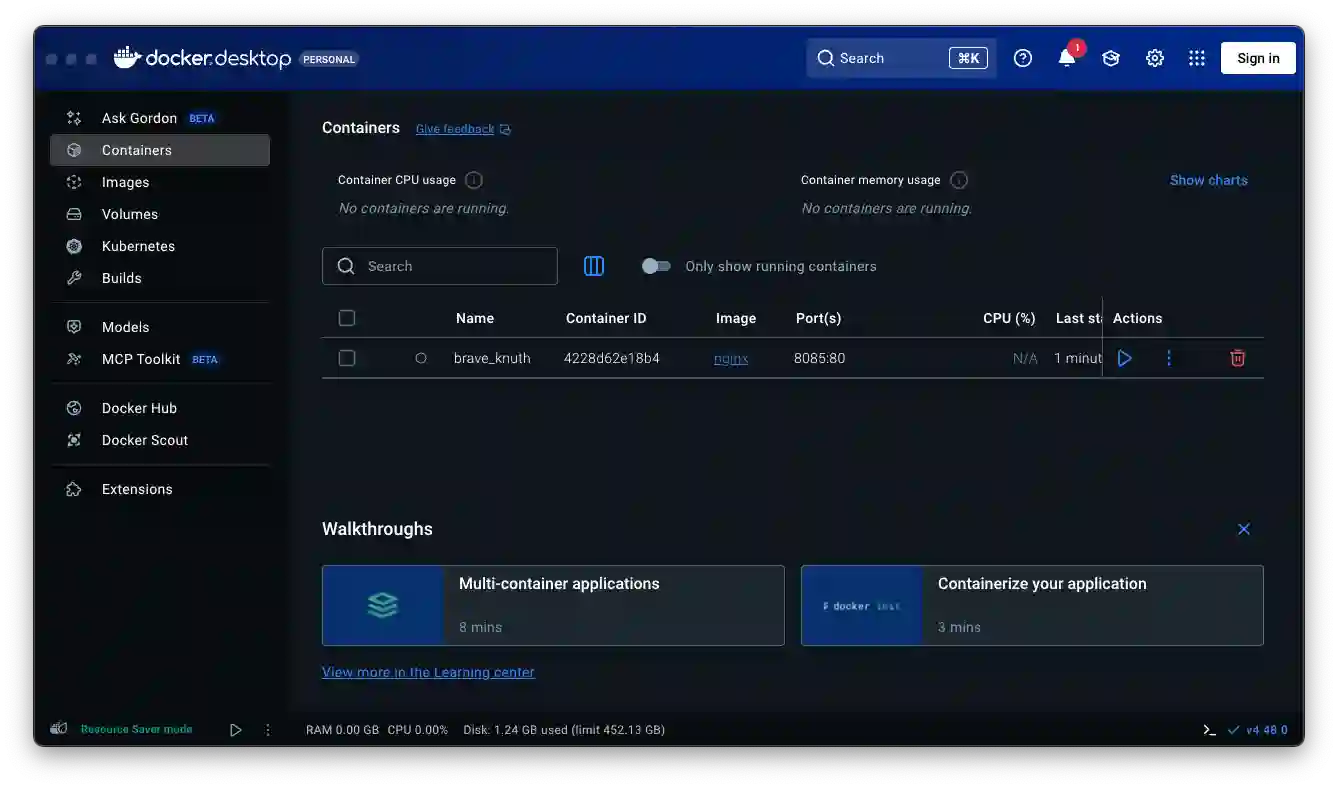Open the built-in terminal from status bar
This screenshot has height=788, width=1338.
pyautogui.click(x=1207, y=730)
